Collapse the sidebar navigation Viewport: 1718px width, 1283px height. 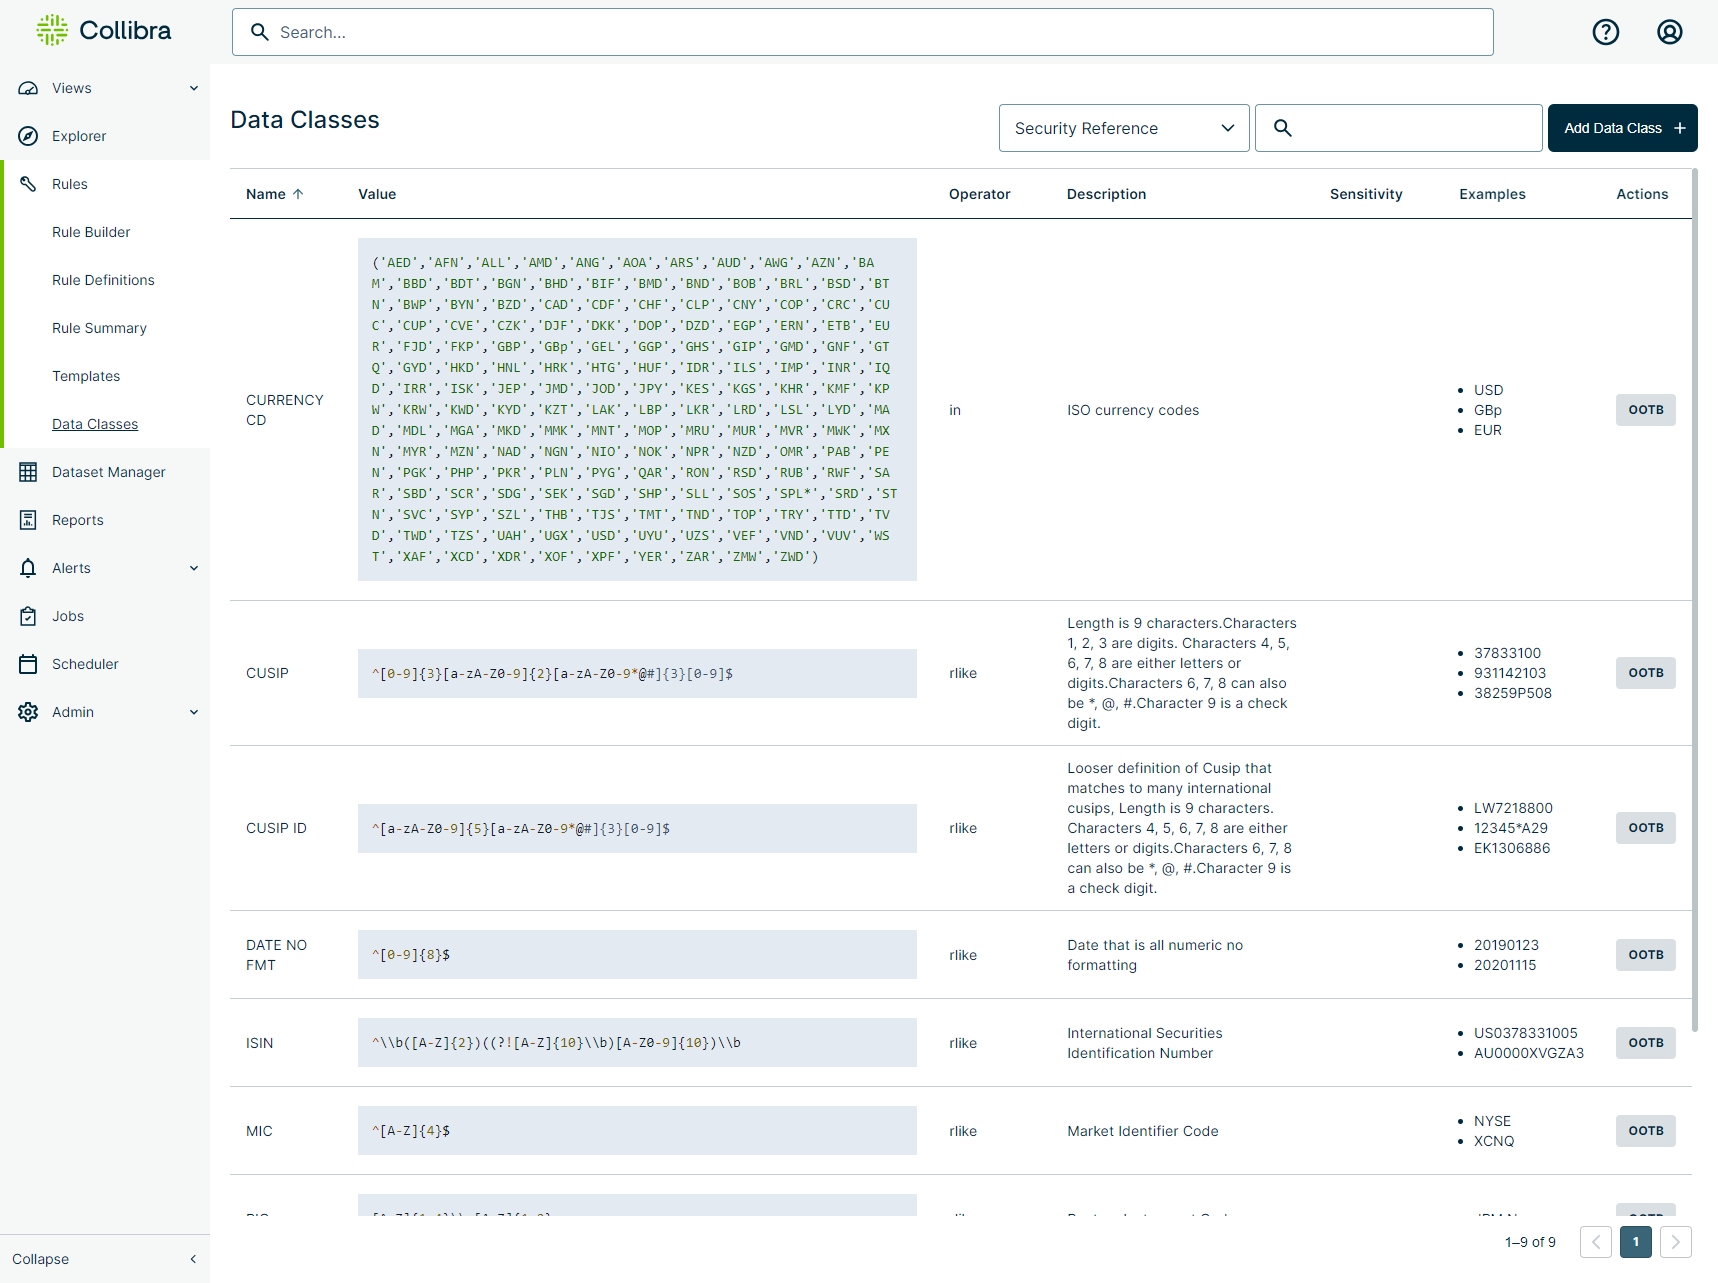[104, 1259]
